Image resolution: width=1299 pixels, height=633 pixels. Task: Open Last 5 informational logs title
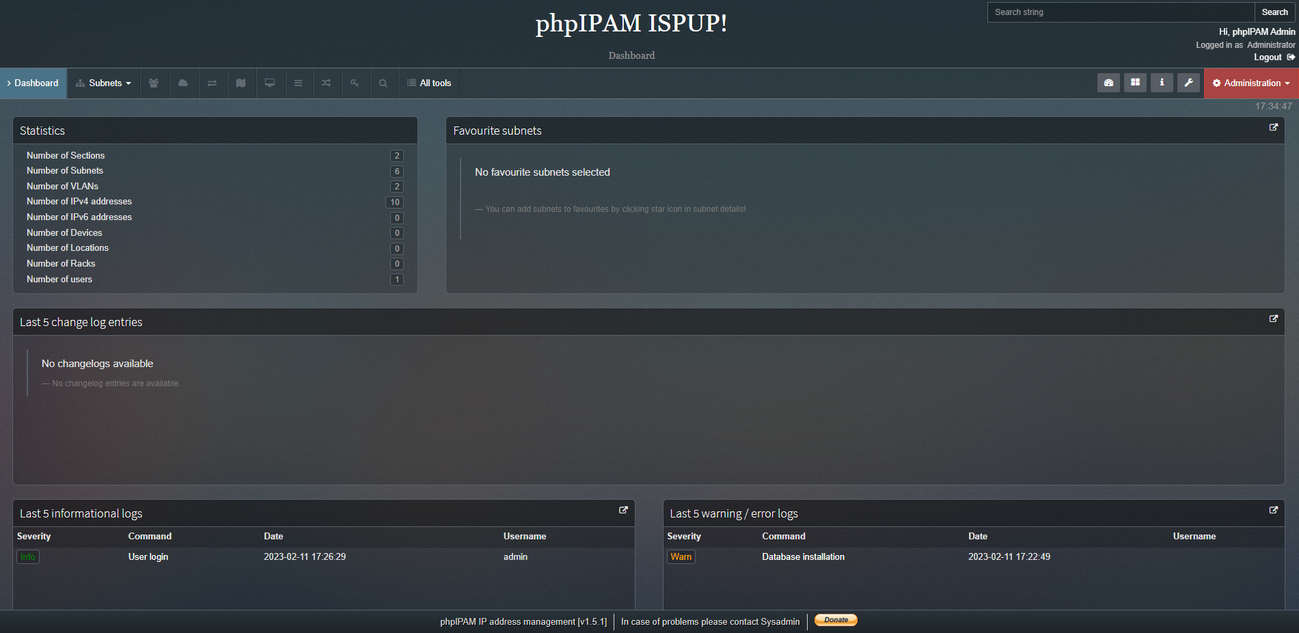coord(81,513)
